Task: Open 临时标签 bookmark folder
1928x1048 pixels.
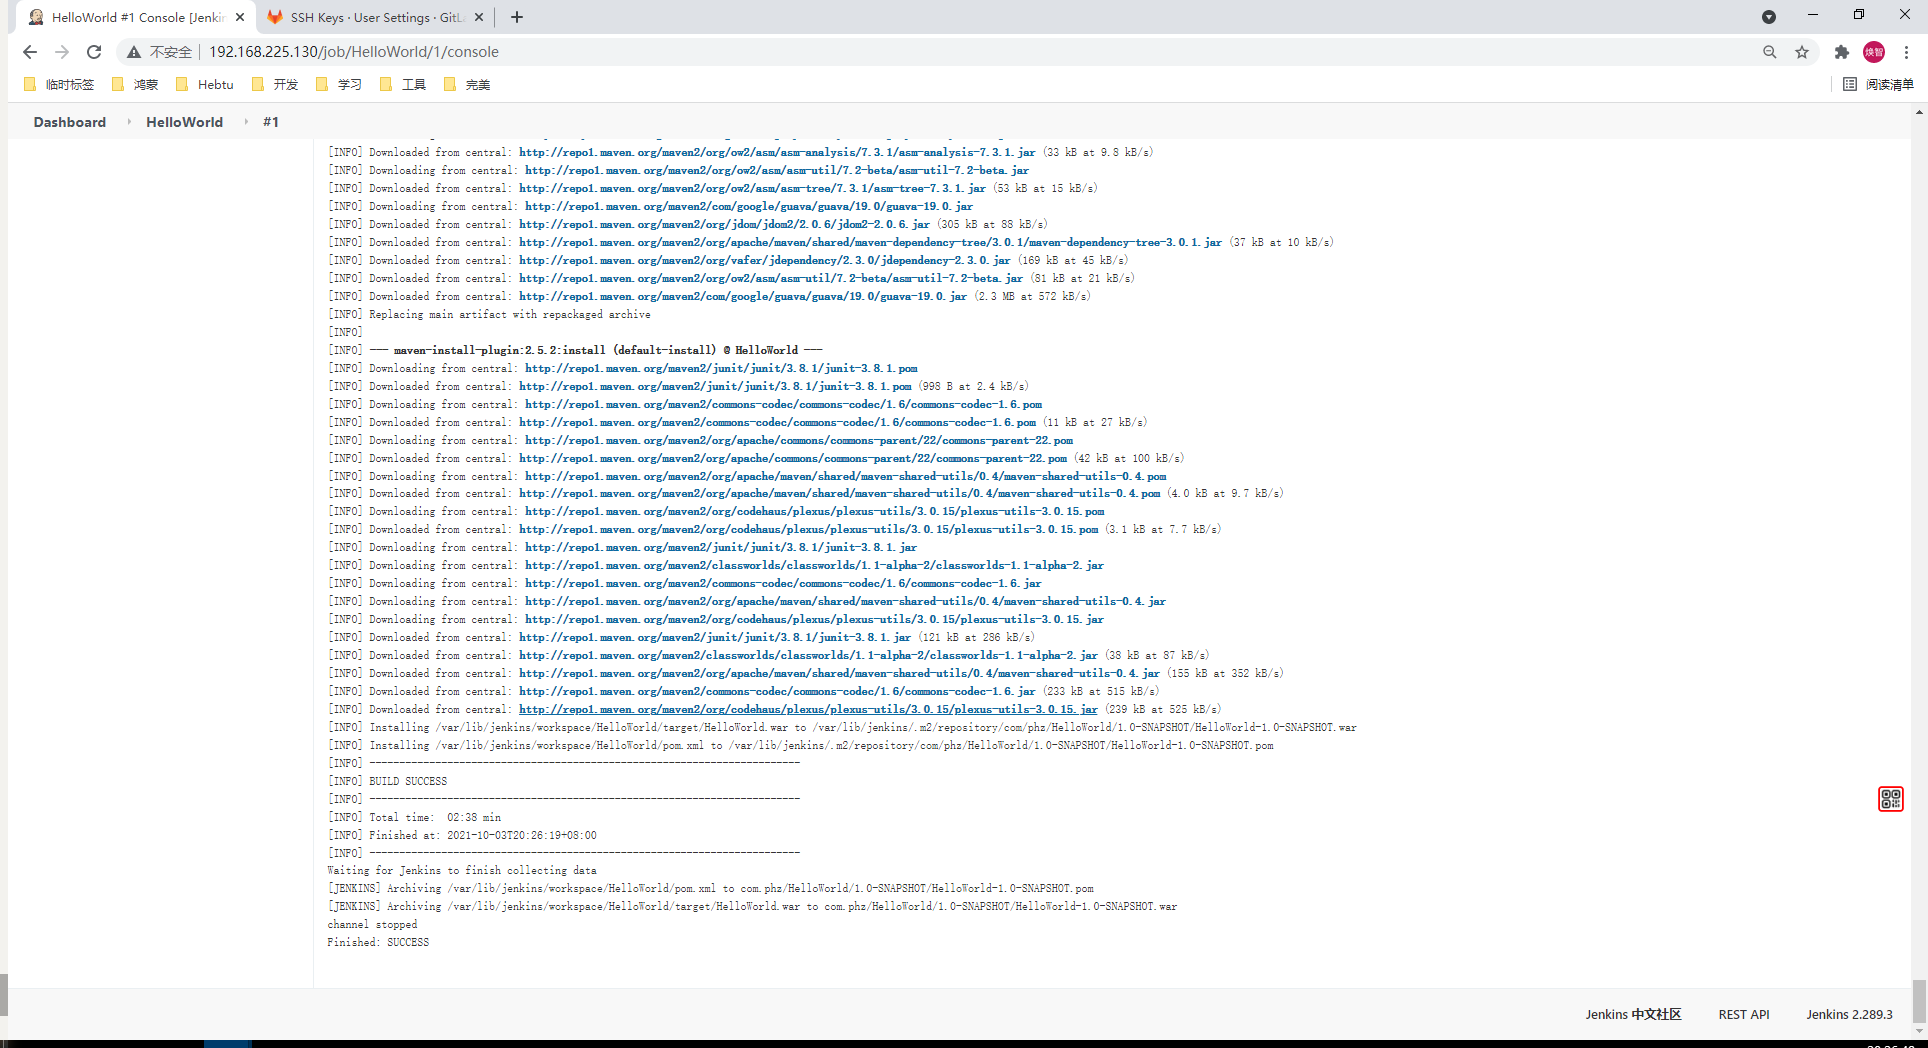Action: [x=59, y=84]
